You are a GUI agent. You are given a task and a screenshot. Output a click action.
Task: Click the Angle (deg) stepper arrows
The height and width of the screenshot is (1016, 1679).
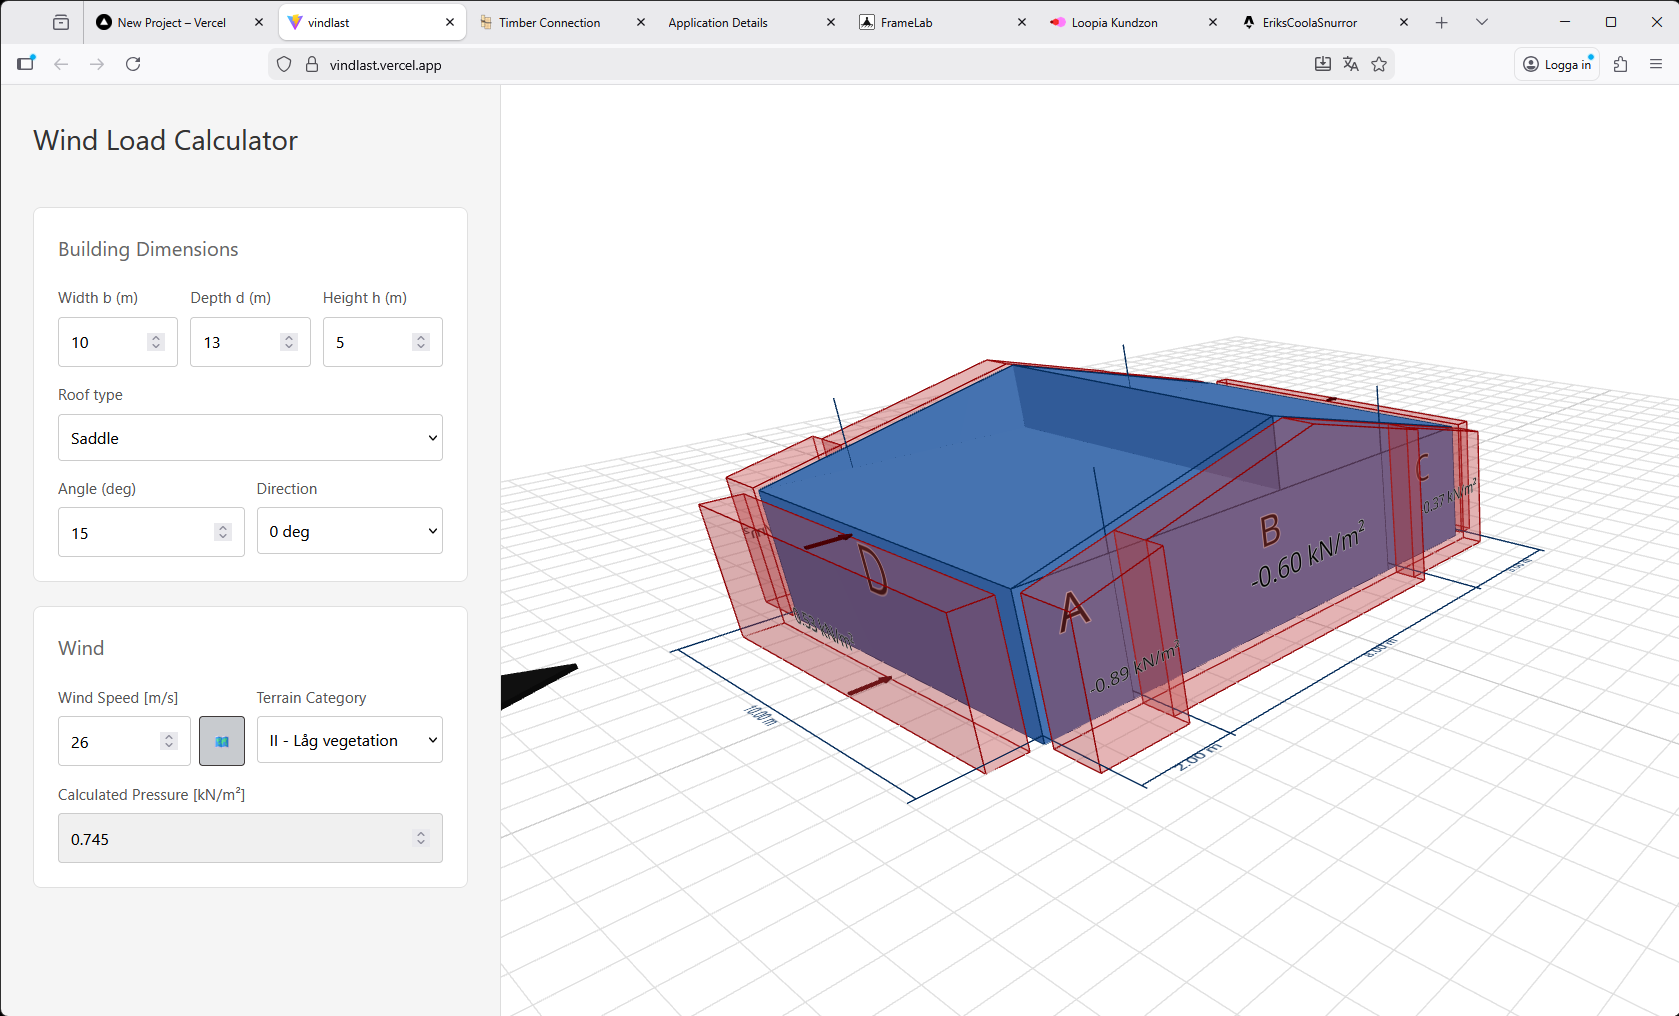[223, 532]
